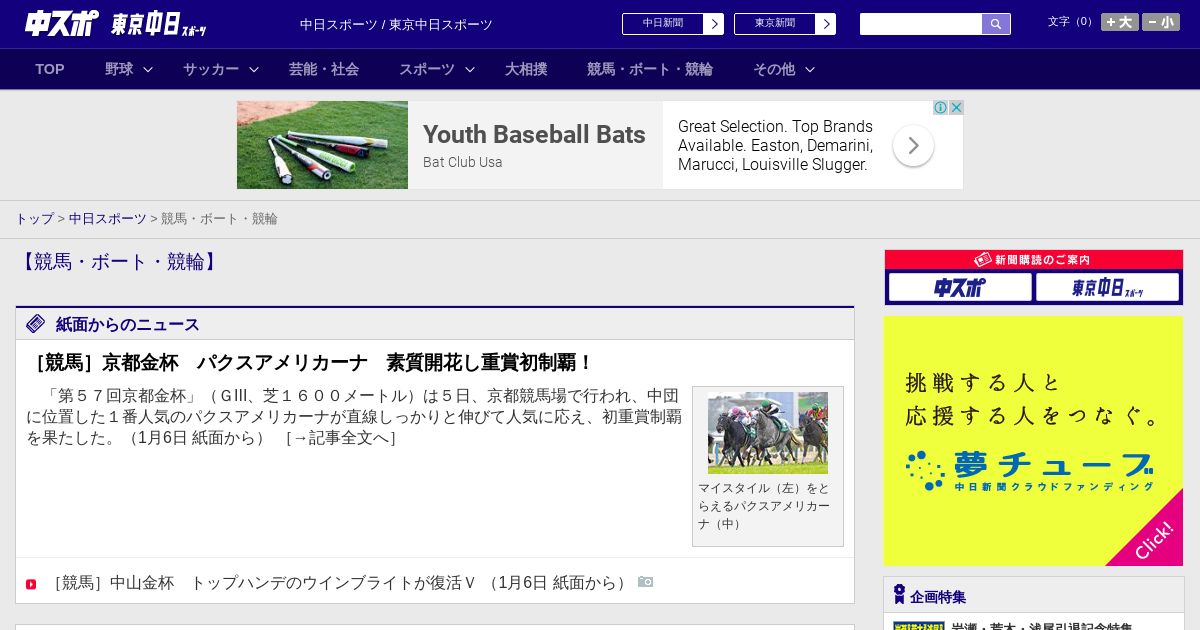Decrease font size with −小 button
The width and height of the screenshot is (1200, 630).
[x=1161, y=22]
